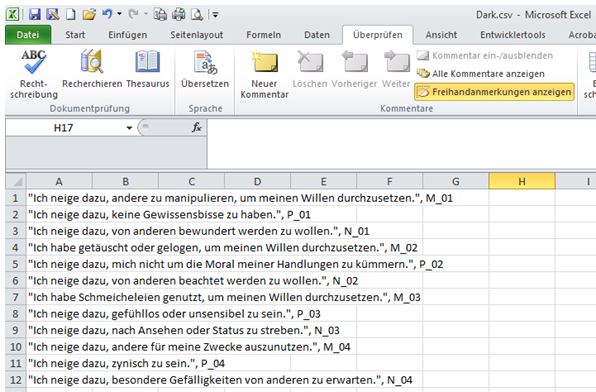Select column A header
Image resolution: width=596 pixels, height=392 pixels.
[59, 182]
